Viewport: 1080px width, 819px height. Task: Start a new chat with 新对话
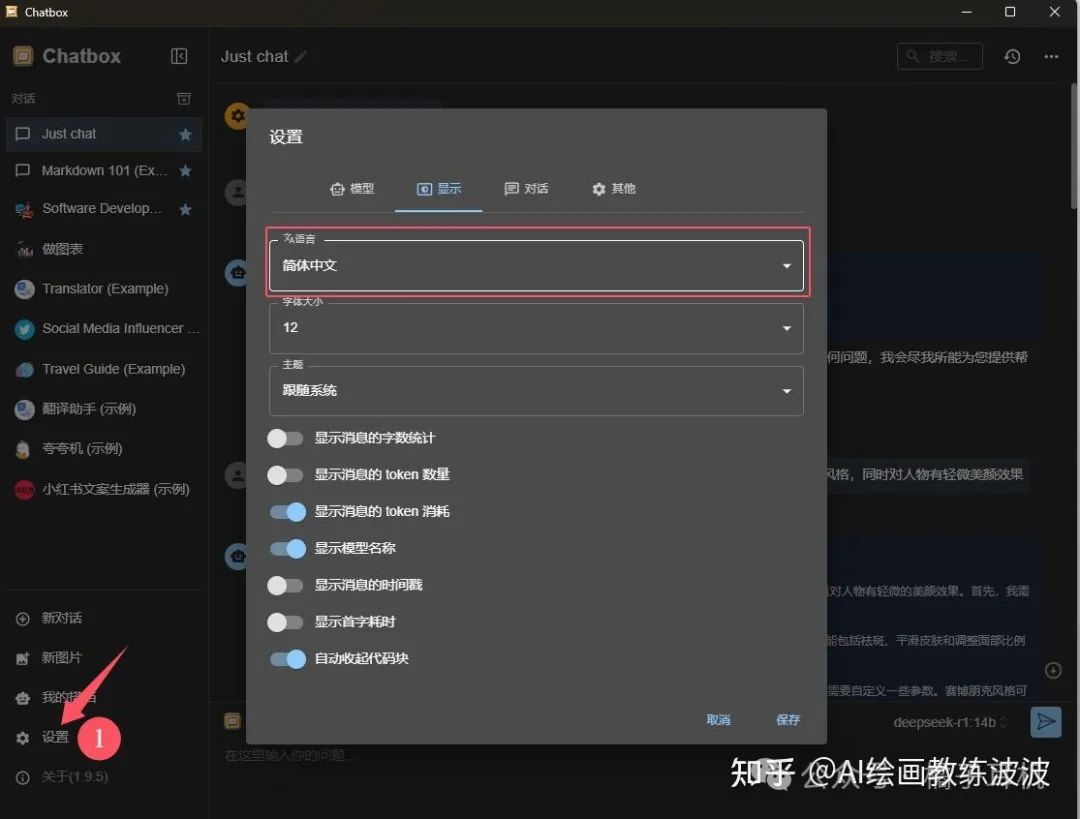[x=103, y=618]
